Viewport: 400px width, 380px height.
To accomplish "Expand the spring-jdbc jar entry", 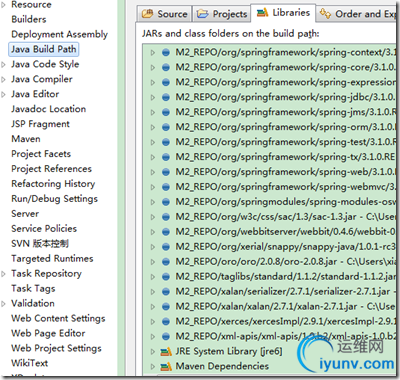I will point(153,98).
